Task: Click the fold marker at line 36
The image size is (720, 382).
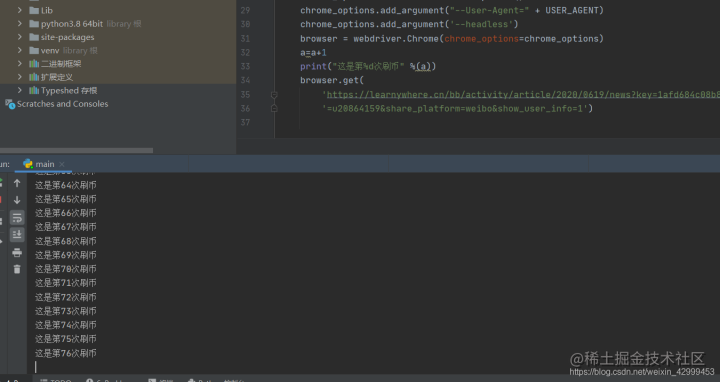Action: coord(274,108)
